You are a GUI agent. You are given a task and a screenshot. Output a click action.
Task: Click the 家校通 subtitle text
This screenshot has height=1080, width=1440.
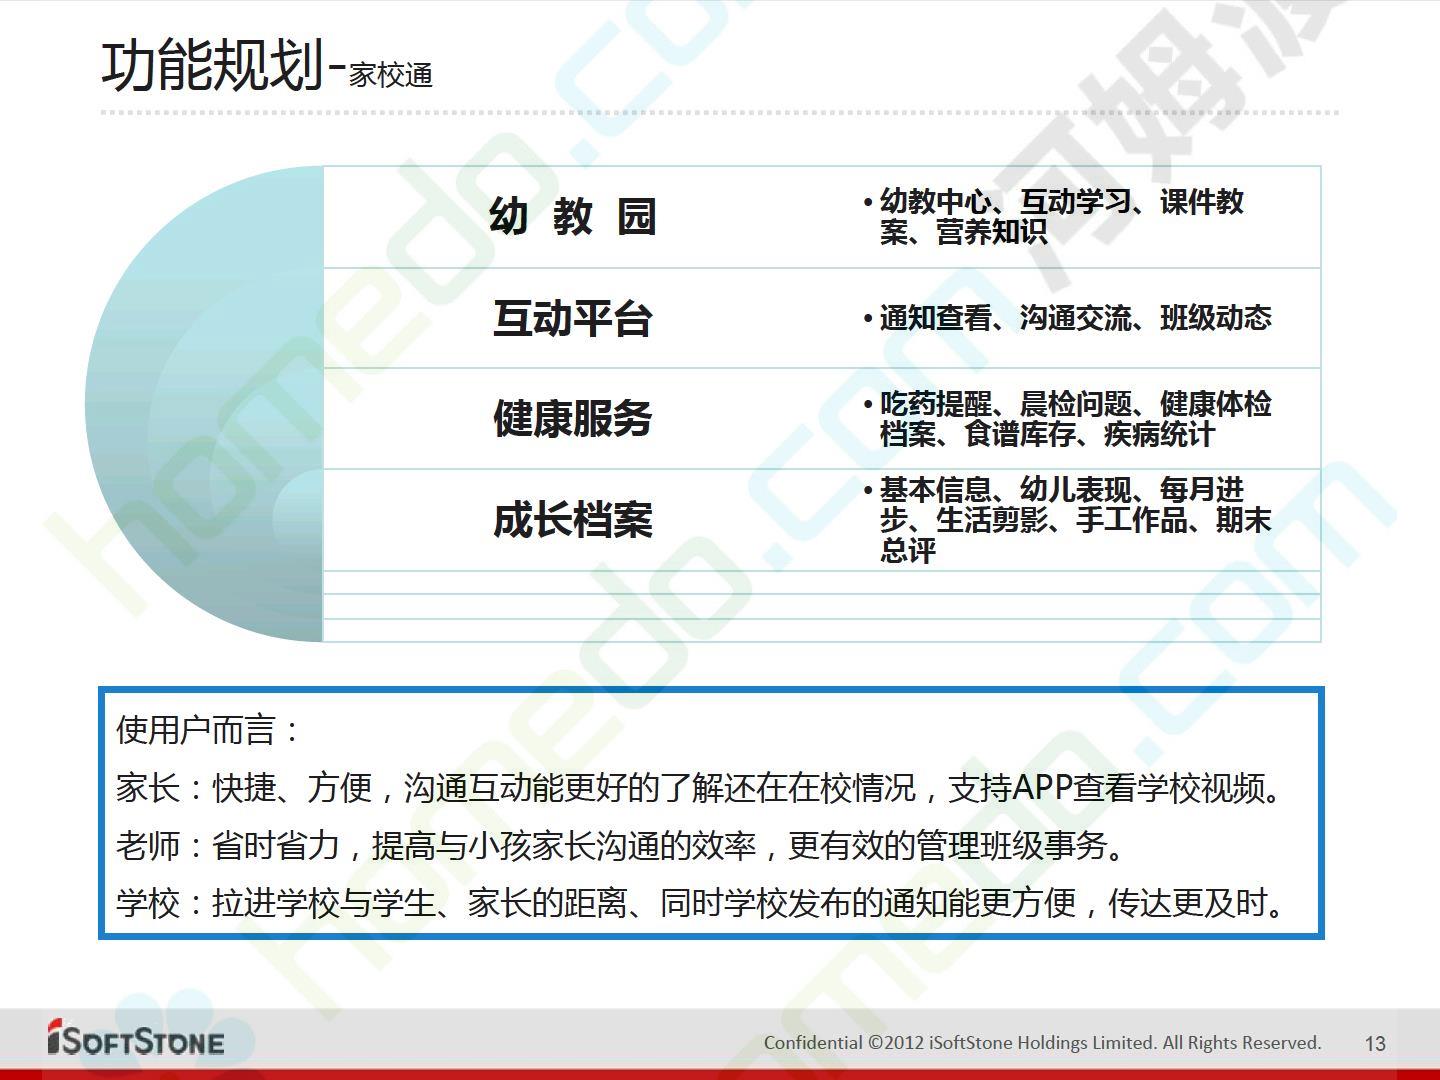[x=391, y=76]
